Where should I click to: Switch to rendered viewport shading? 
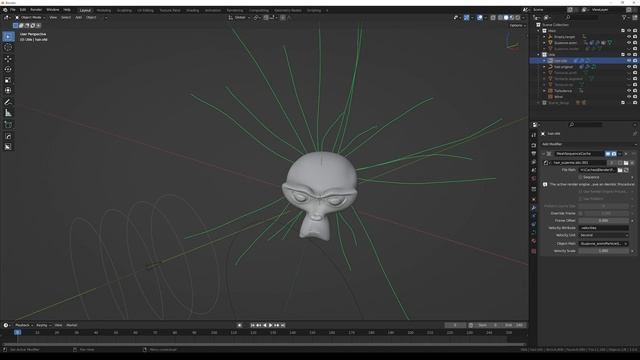518,18
